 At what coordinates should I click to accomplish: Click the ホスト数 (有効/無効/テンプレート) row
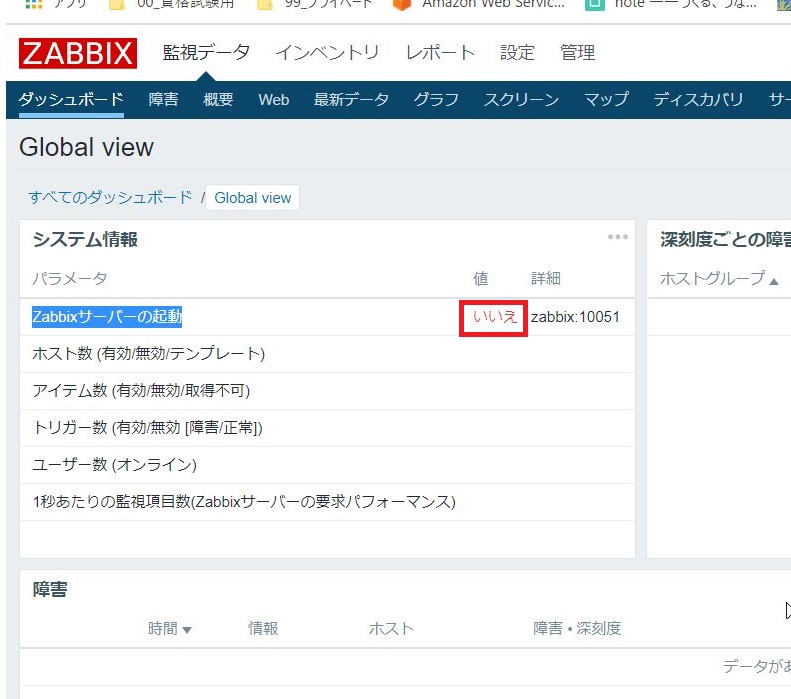coord(327,354)
